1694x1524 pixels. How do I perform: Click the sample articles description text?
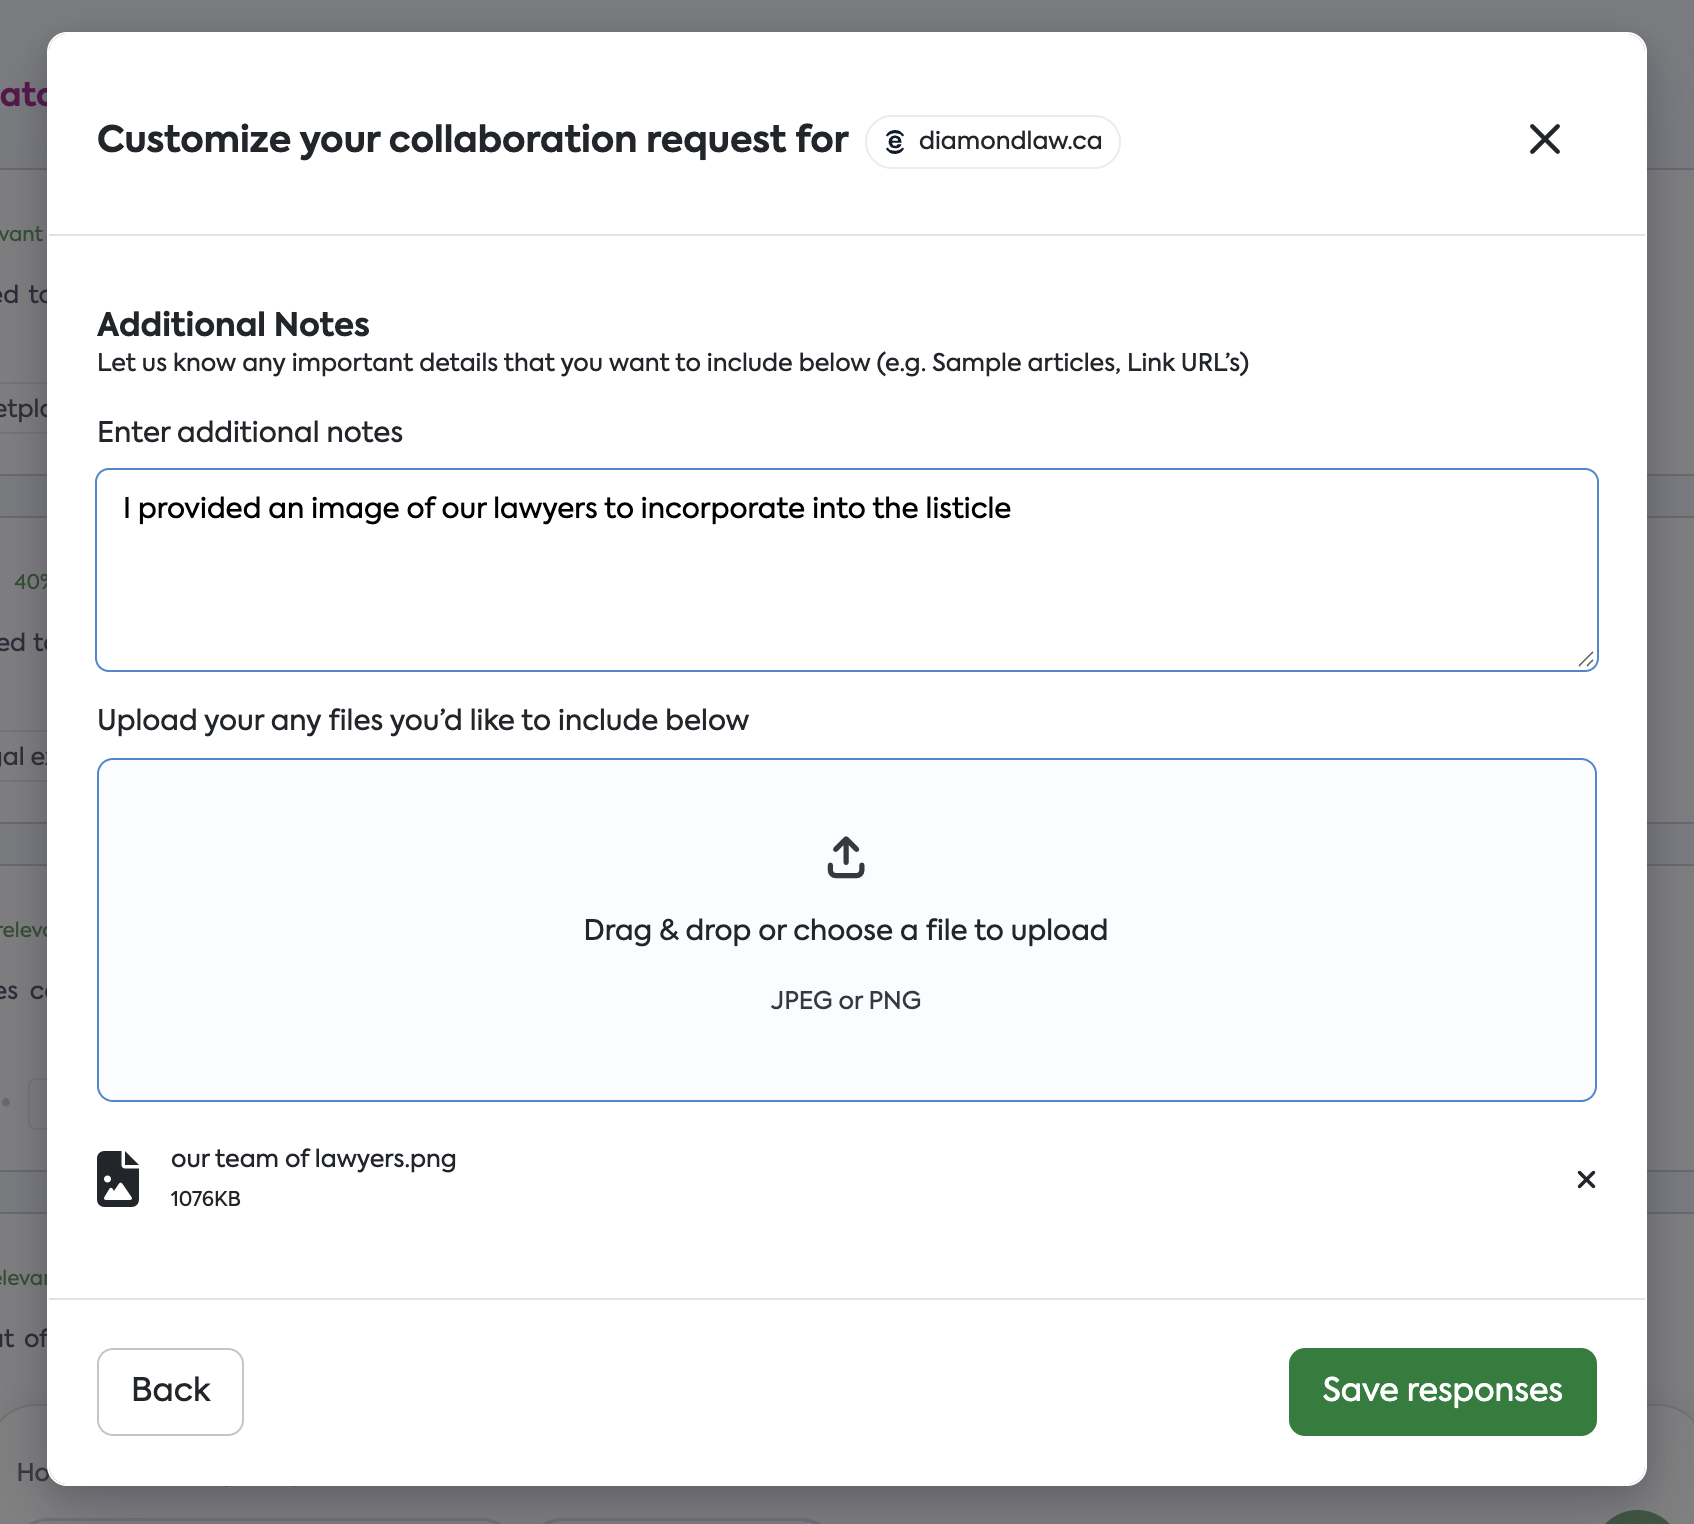coord(672,363)
